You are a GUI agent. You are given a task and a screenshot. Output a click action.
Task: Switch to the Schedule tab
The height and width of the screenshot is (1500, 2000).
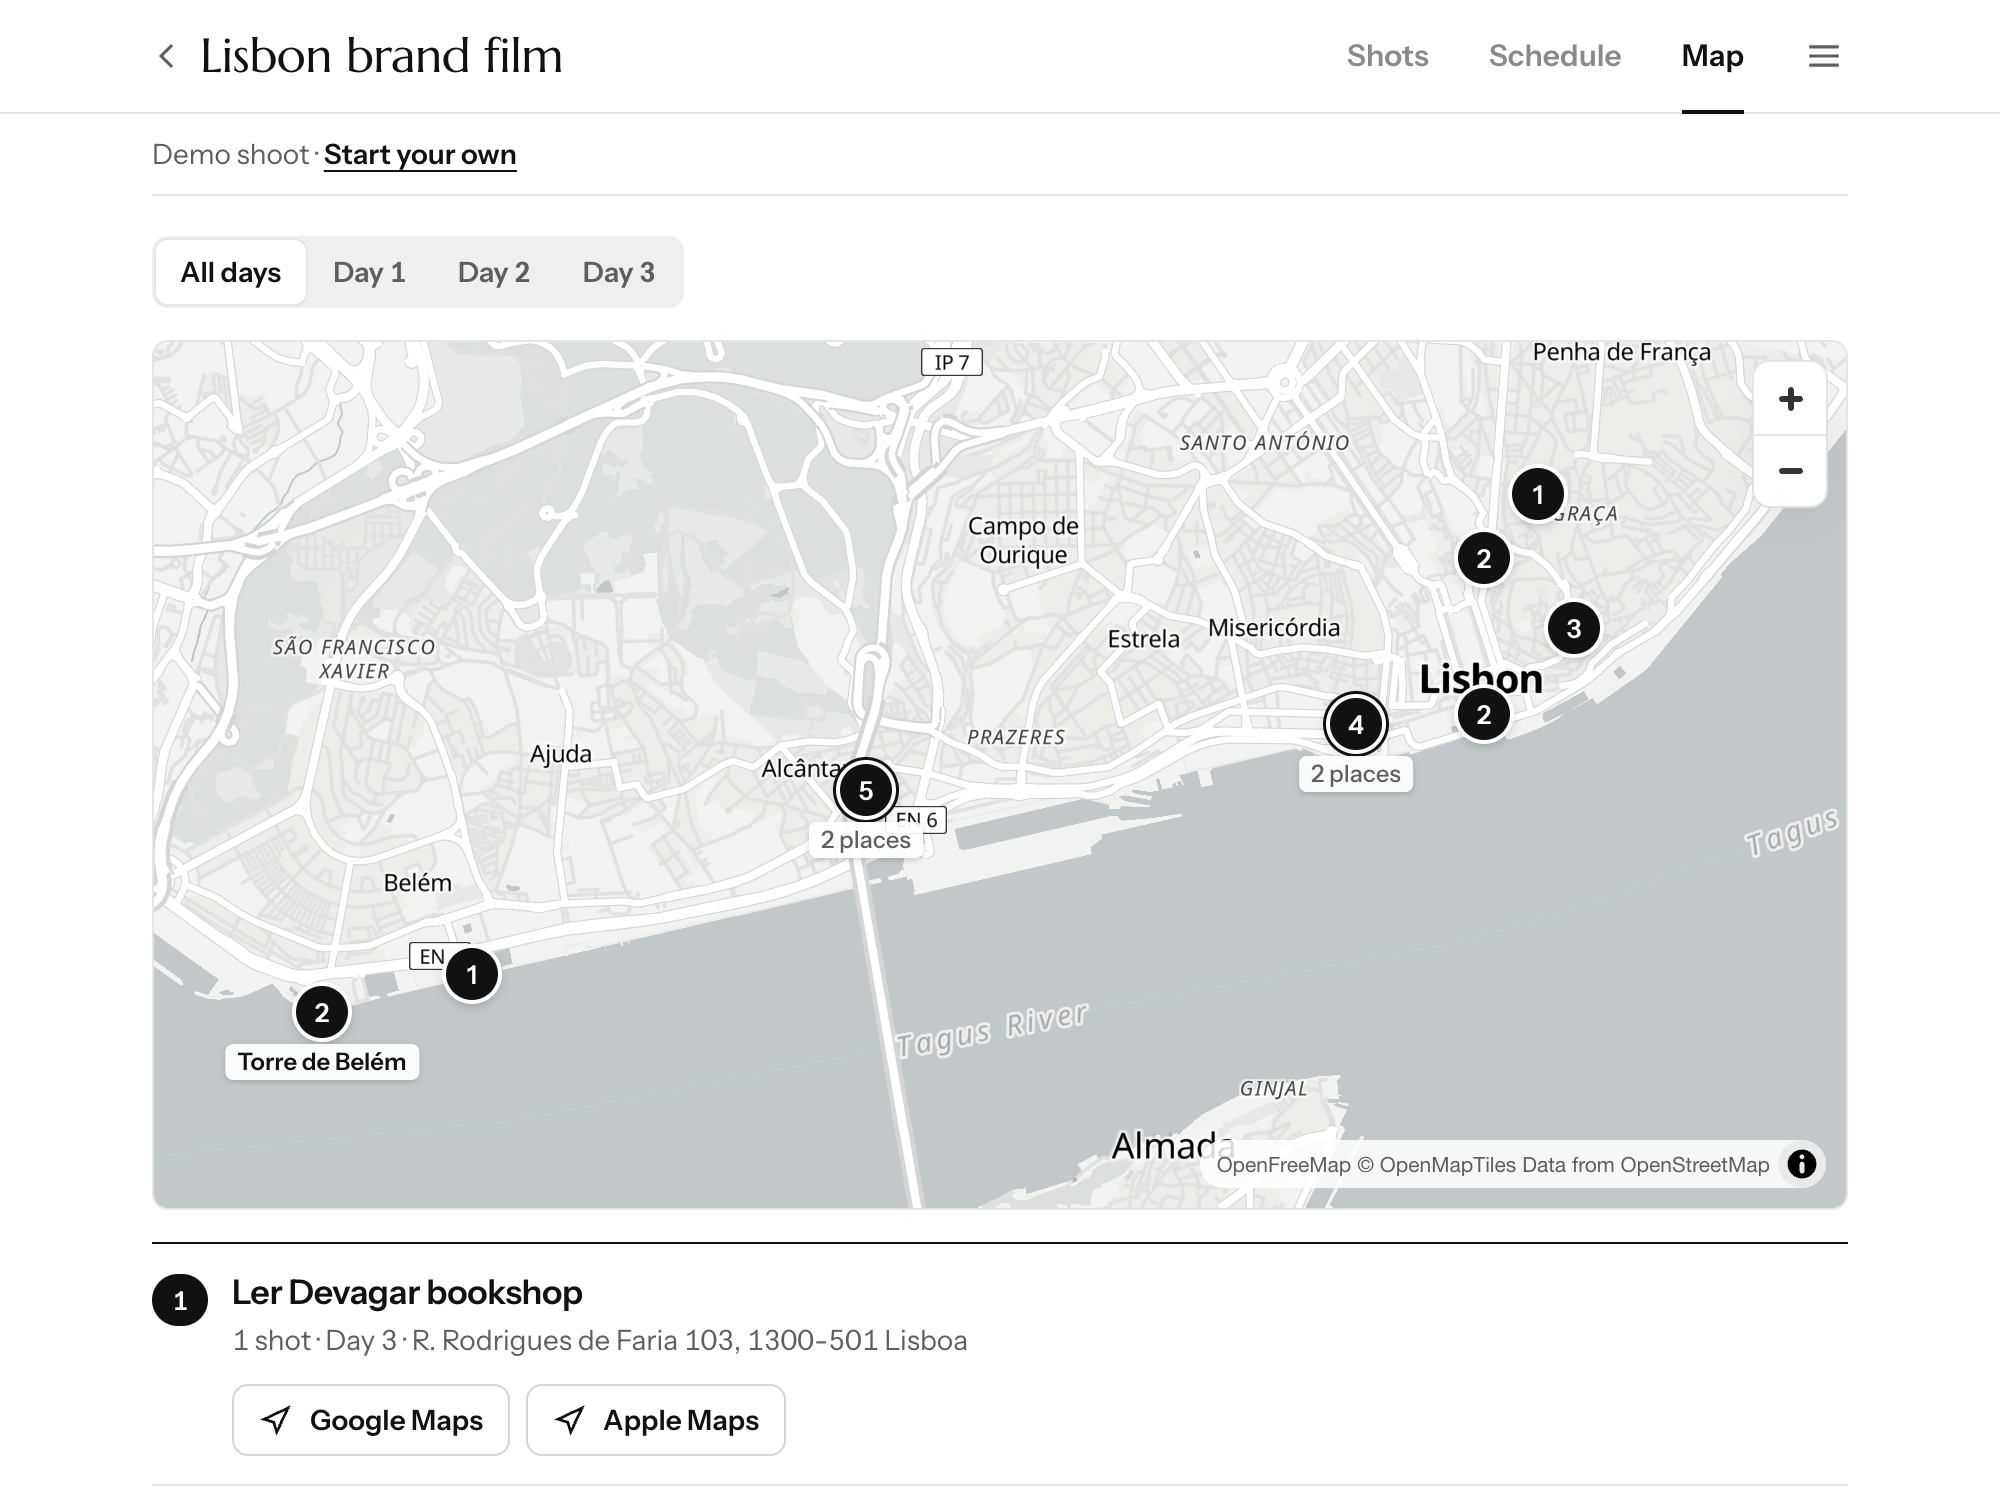coord(1554,56)
